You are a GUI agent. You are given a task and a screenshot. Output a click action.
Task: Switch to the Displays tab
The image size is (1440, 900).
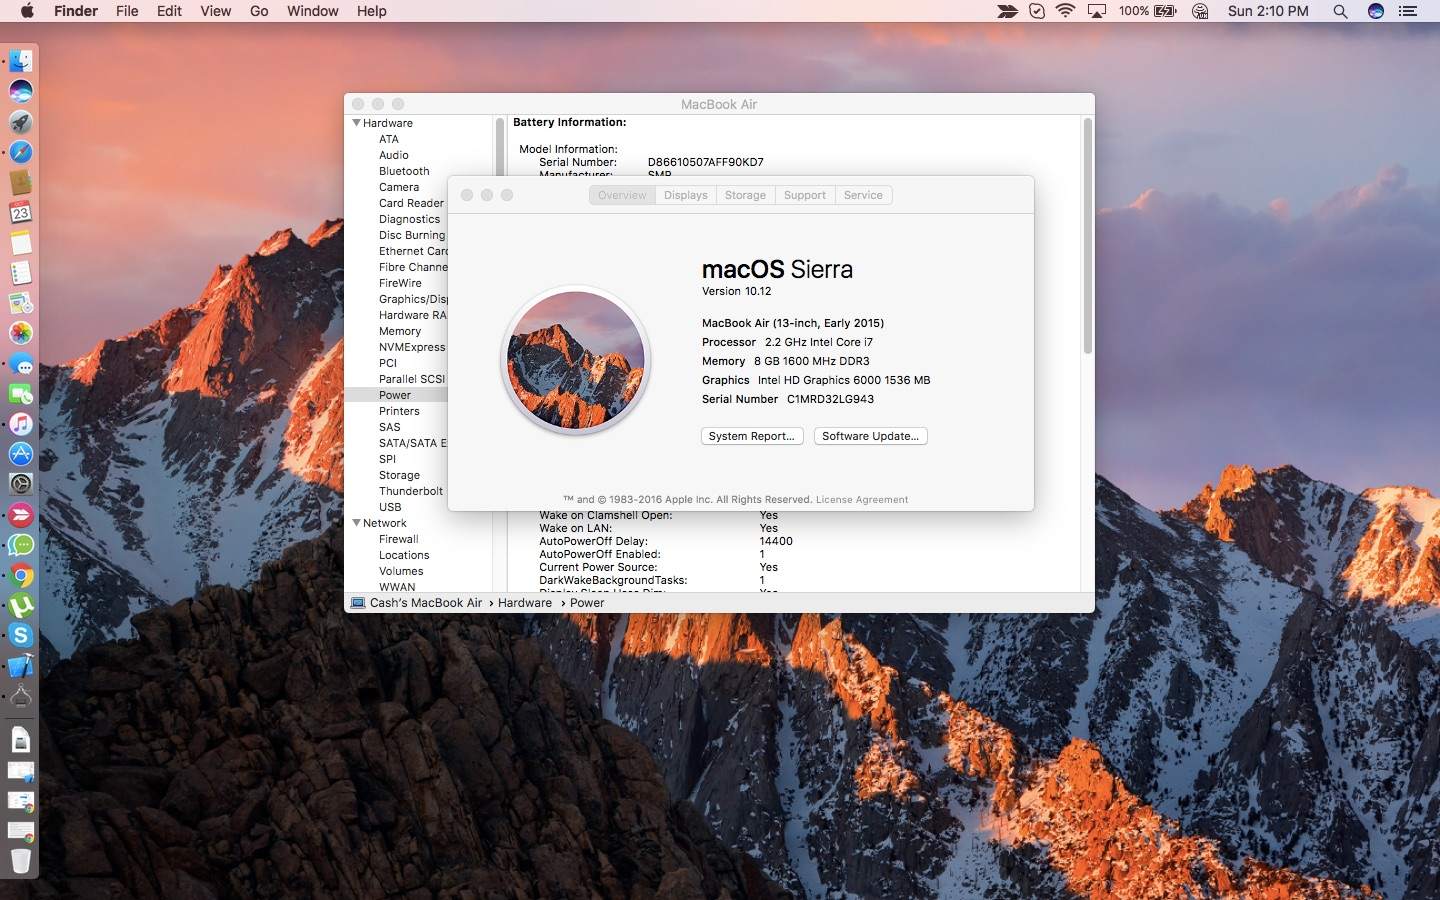(x=686, y=195)
